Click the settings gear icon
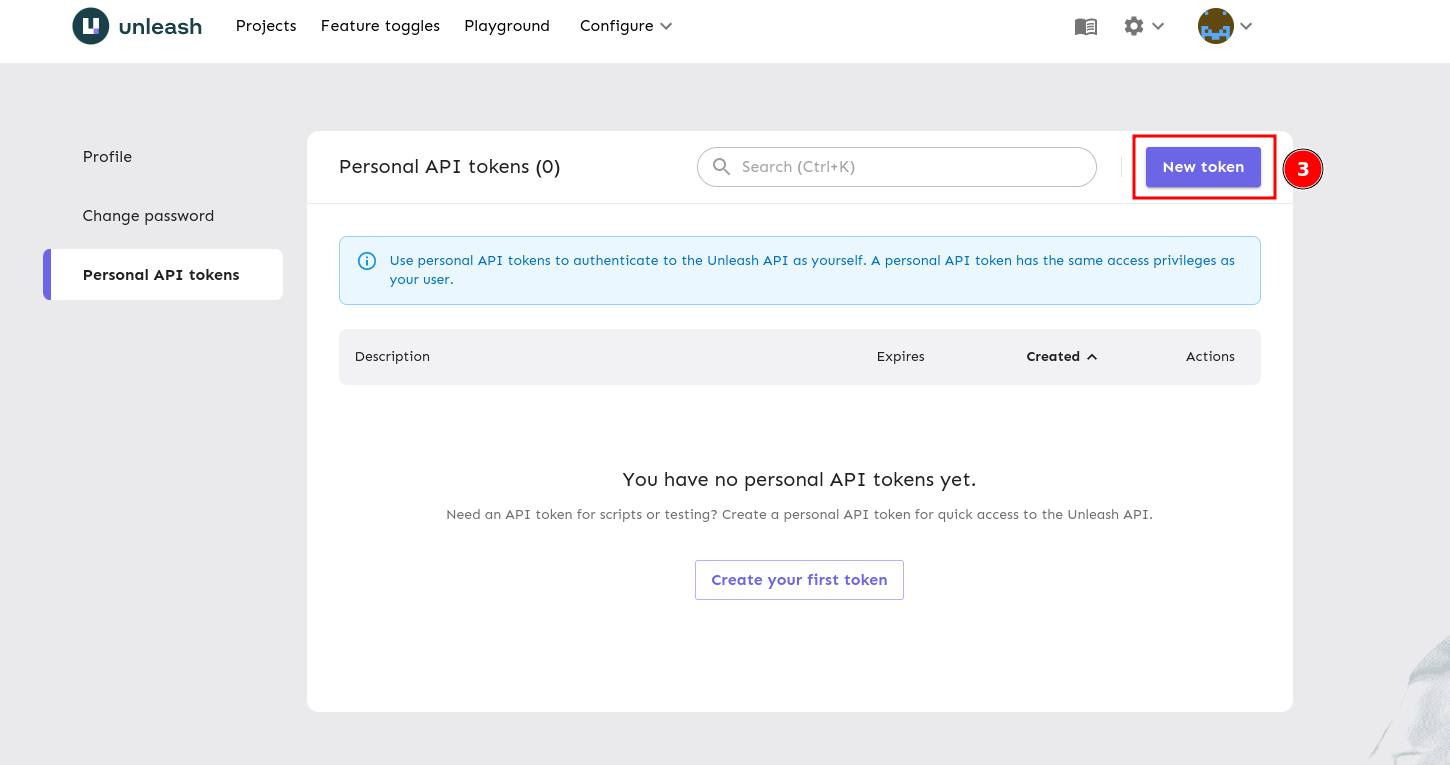Image resolution: width=1450 pixels, height=765 pixels. pos(1133,26)
